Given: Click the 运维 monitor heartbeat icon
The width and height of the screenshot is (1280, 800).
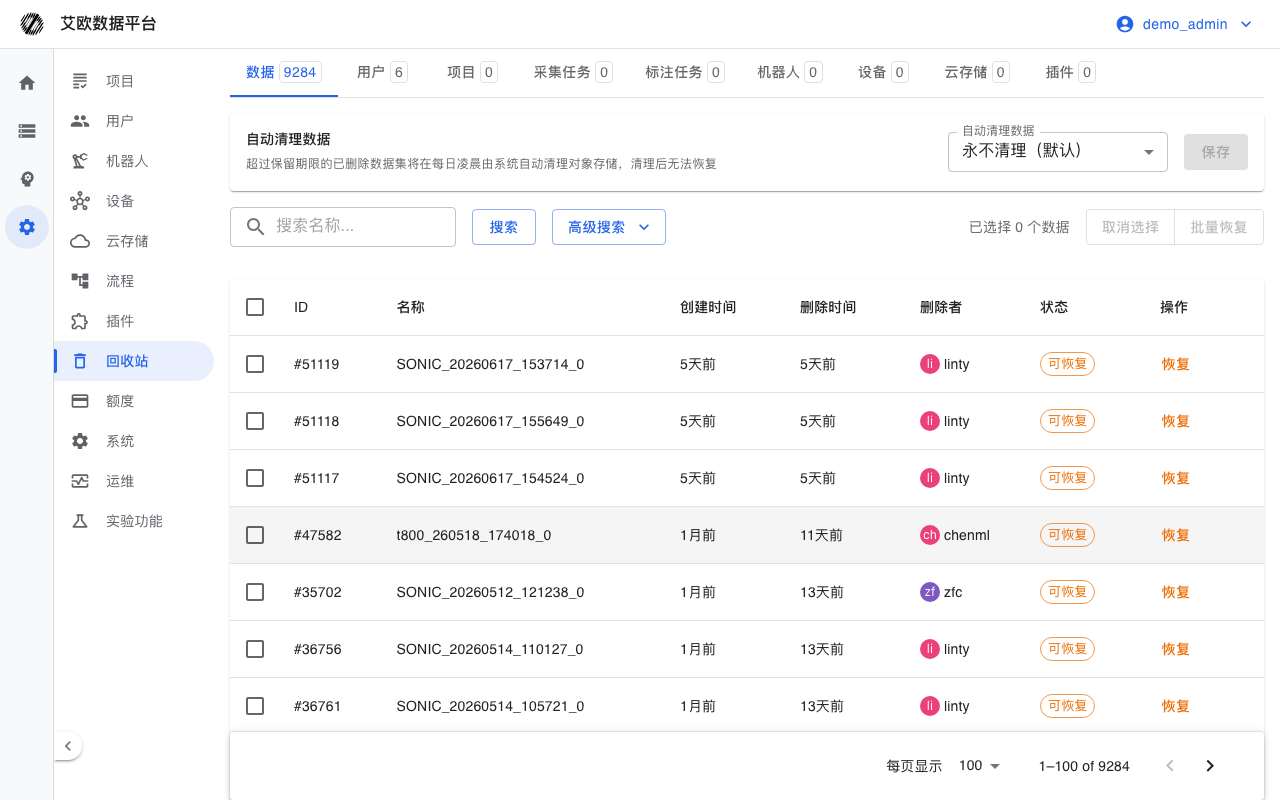Looking at the screenshot, I should click(80, 481).
